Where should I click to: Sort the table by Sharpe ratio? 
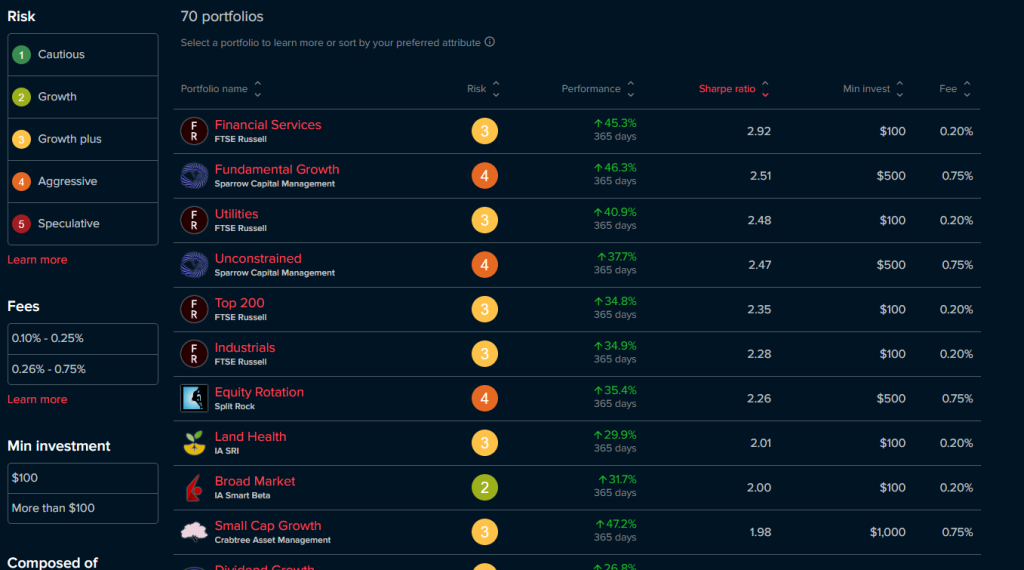(x=733, y=89)
